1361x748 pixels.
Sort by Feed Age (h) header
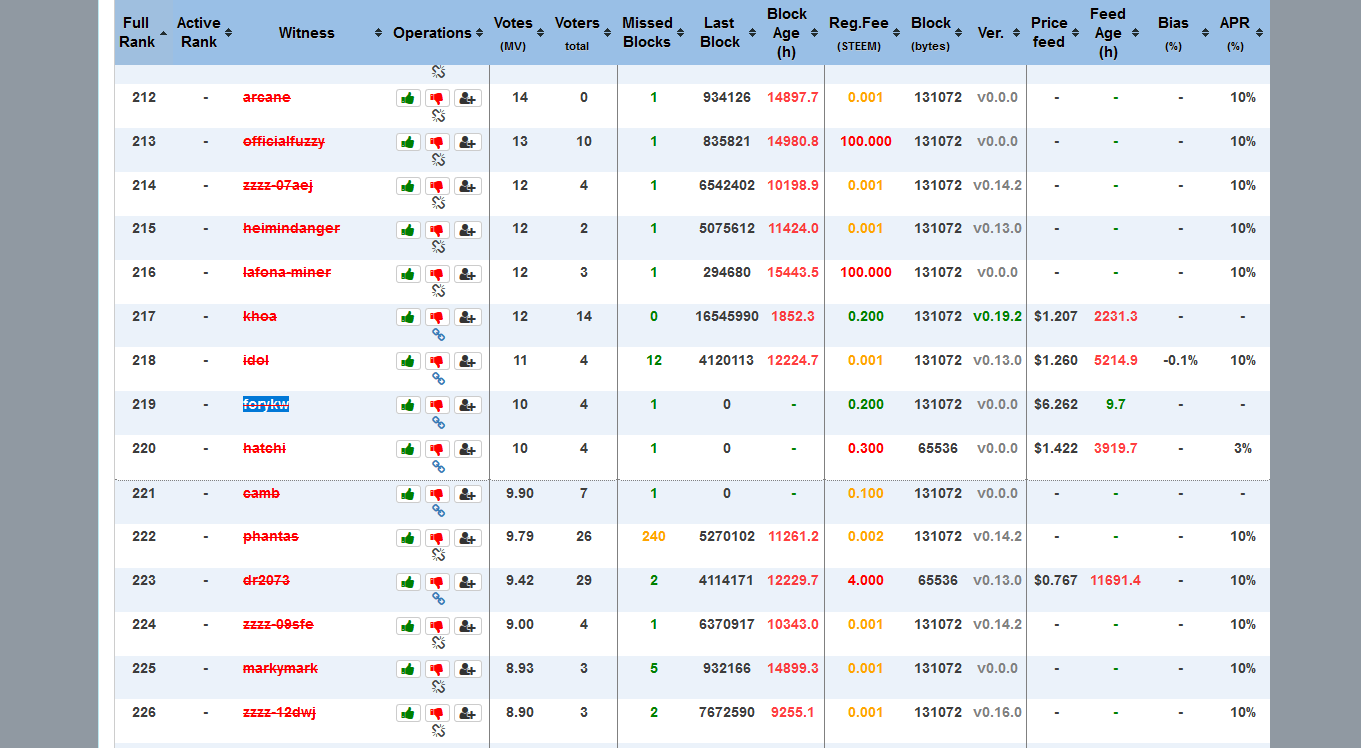pyautogui.click(x=1114, y=32)
